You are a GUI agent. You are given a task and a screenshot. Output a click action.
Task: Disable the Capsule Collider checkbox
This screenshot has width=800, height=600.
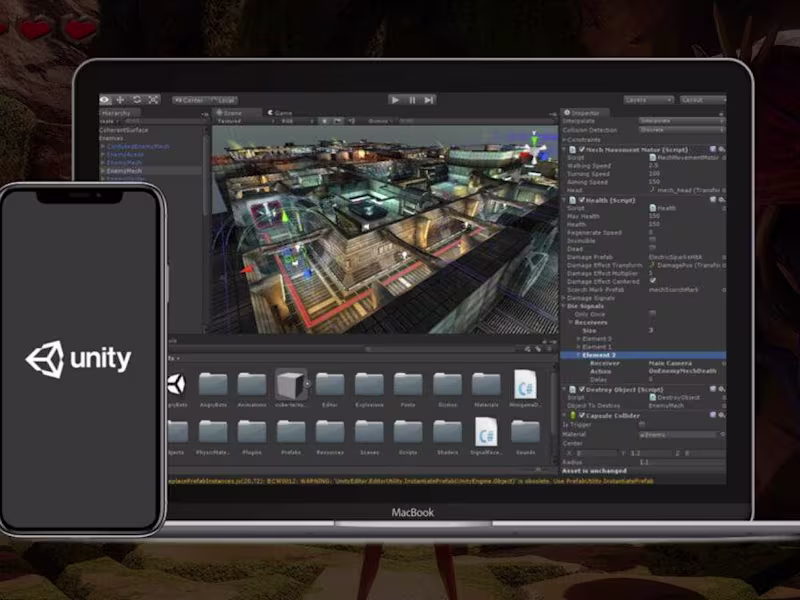pos(582,415)
